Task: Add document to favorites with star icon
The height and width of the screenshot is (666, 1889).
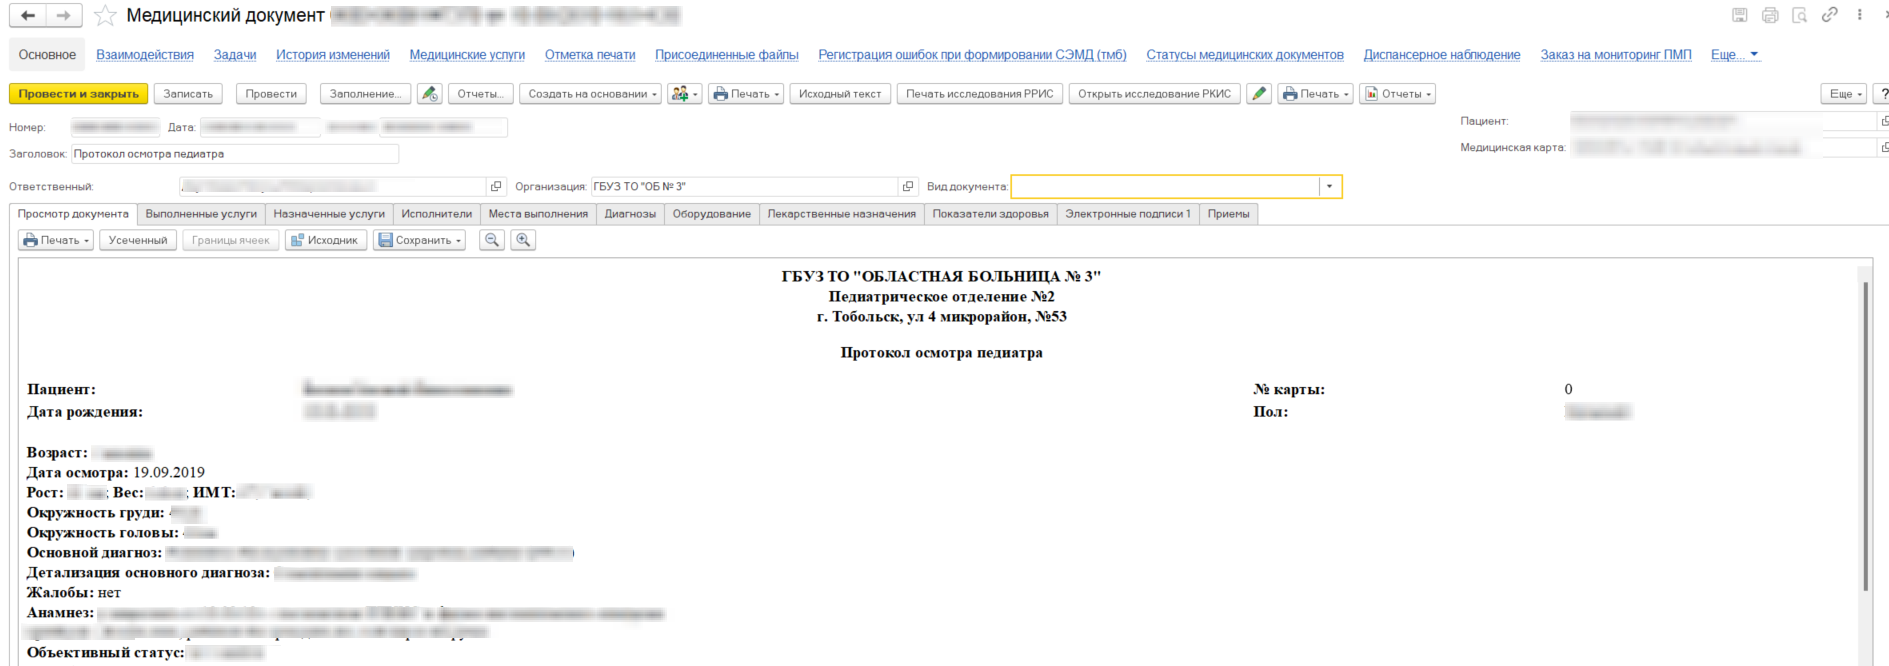Action: point(105,16)
